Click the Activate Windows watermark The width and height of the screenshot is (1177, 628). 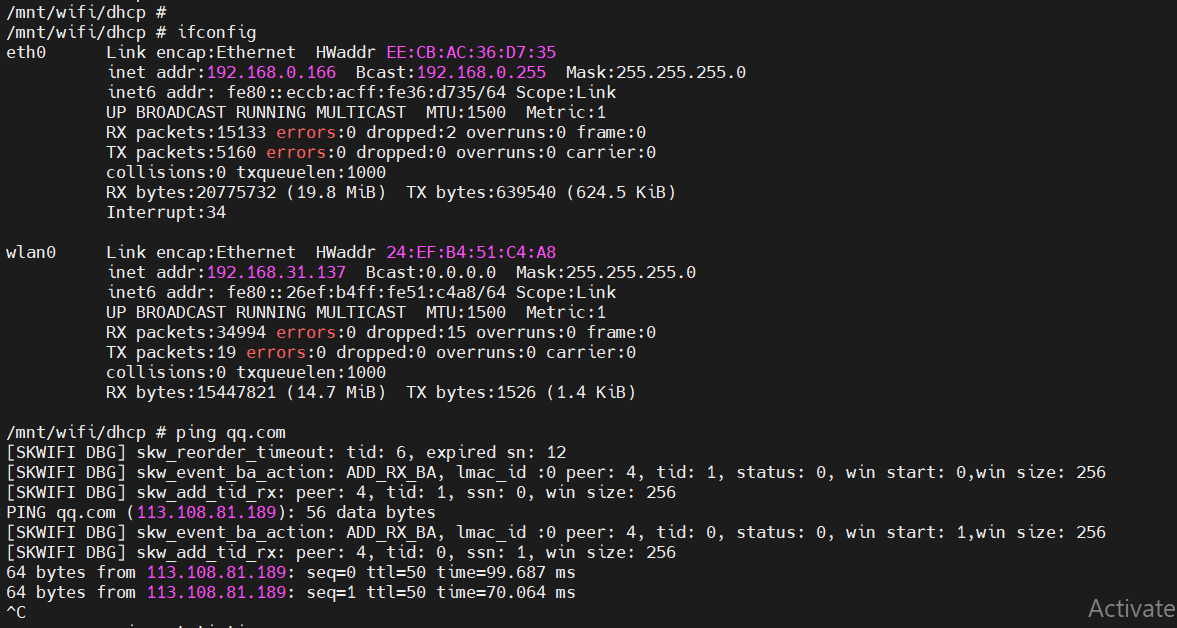(1132, 608)
